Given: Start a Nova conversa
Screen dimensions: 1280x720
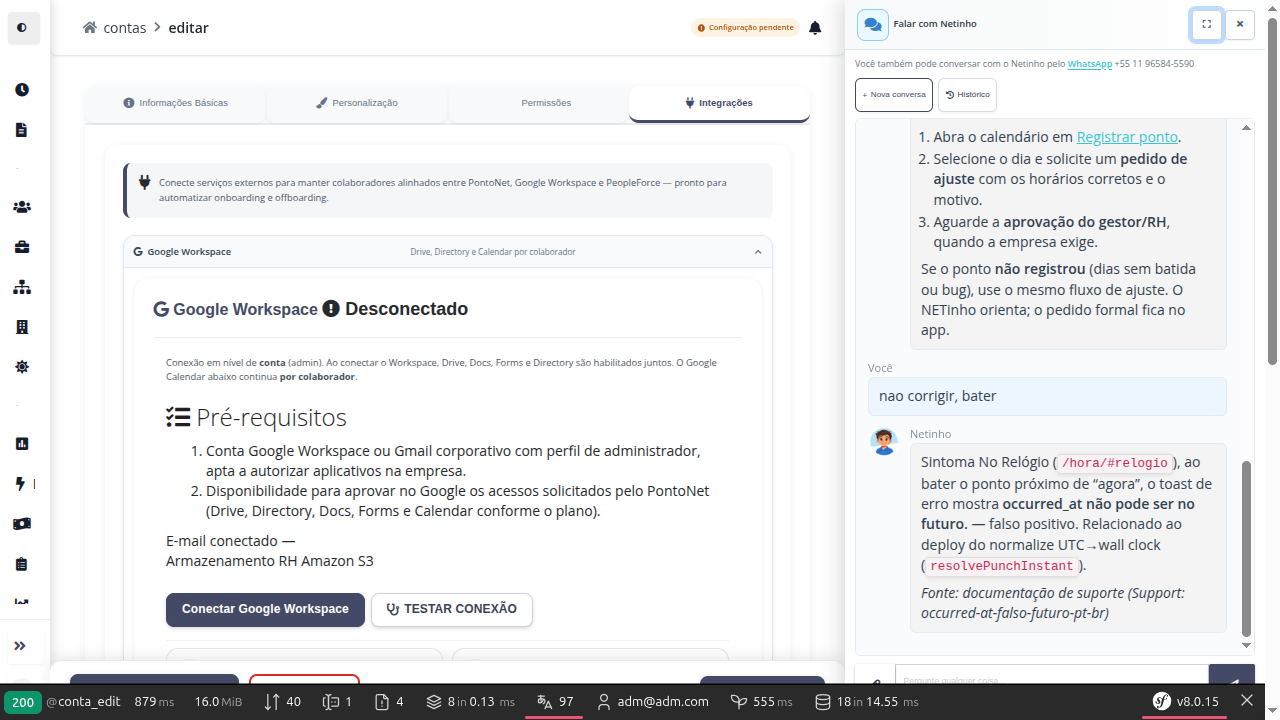Looking at the screenshot, I should pos(894,95).
